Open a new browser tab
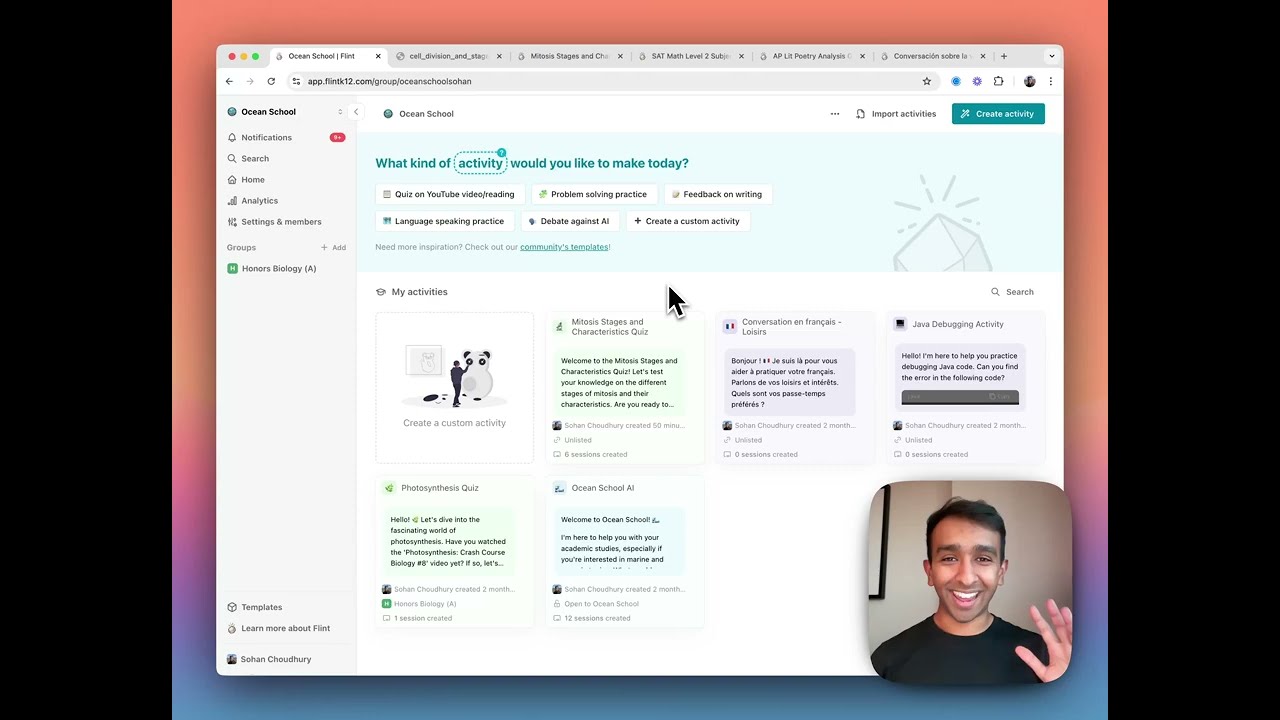Screen dimensions: 1280x720 [x=1004, y=56]
